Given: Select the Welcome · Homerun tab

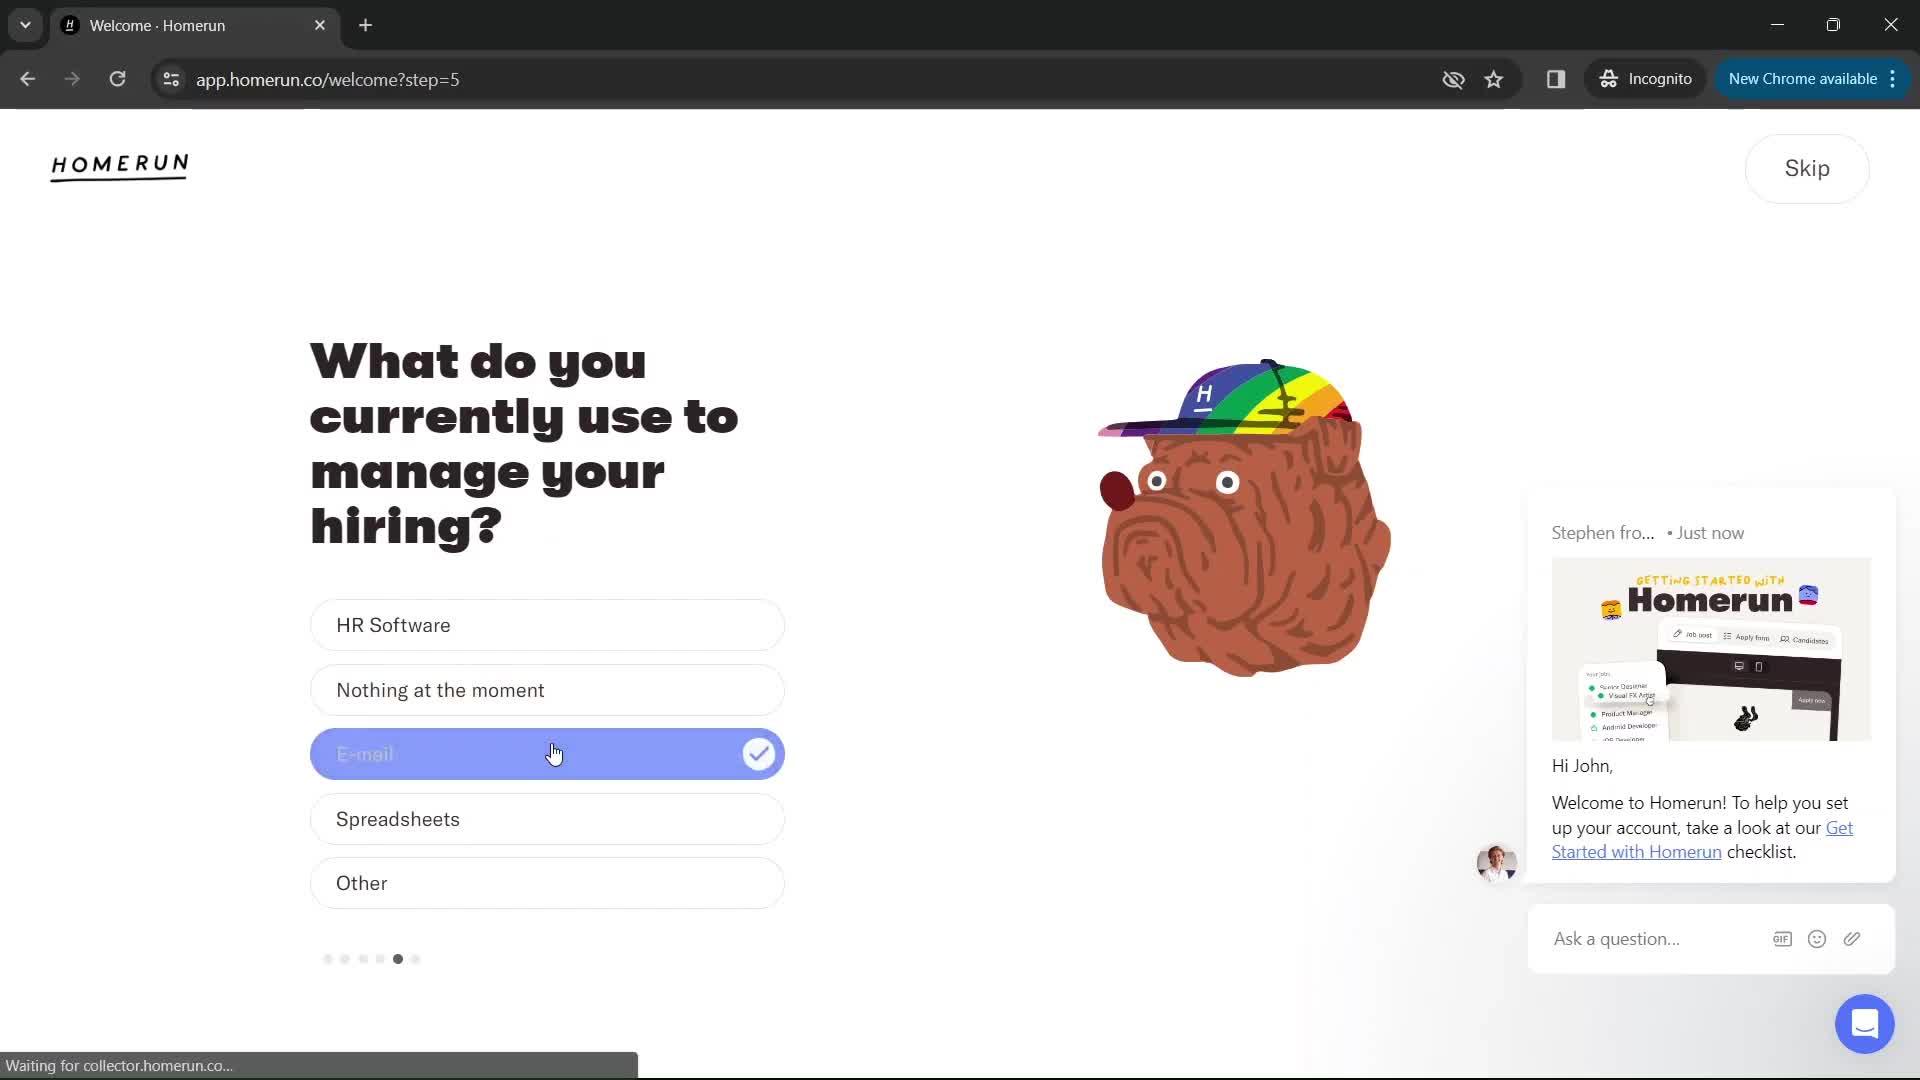Looking at the screenshot, I should [x=195, y=25].
